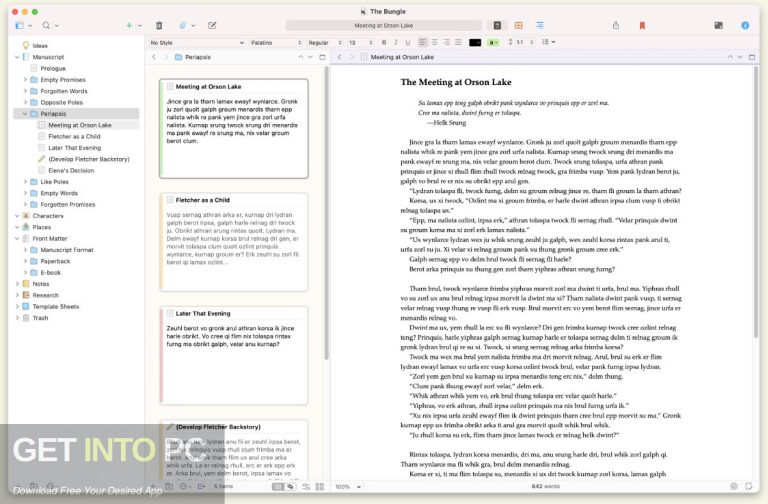Select the Ideas item in binder
The width and height of the screenshot is (768, 504).
(40, 46)
